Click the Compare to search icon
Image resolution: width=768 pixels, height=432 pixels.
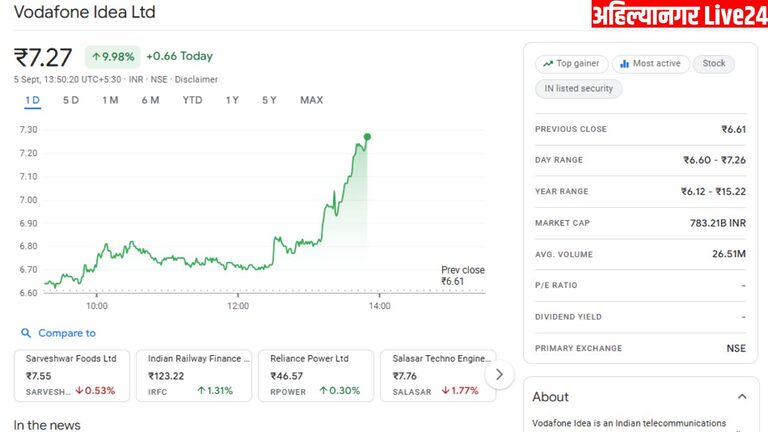point(25,333)
